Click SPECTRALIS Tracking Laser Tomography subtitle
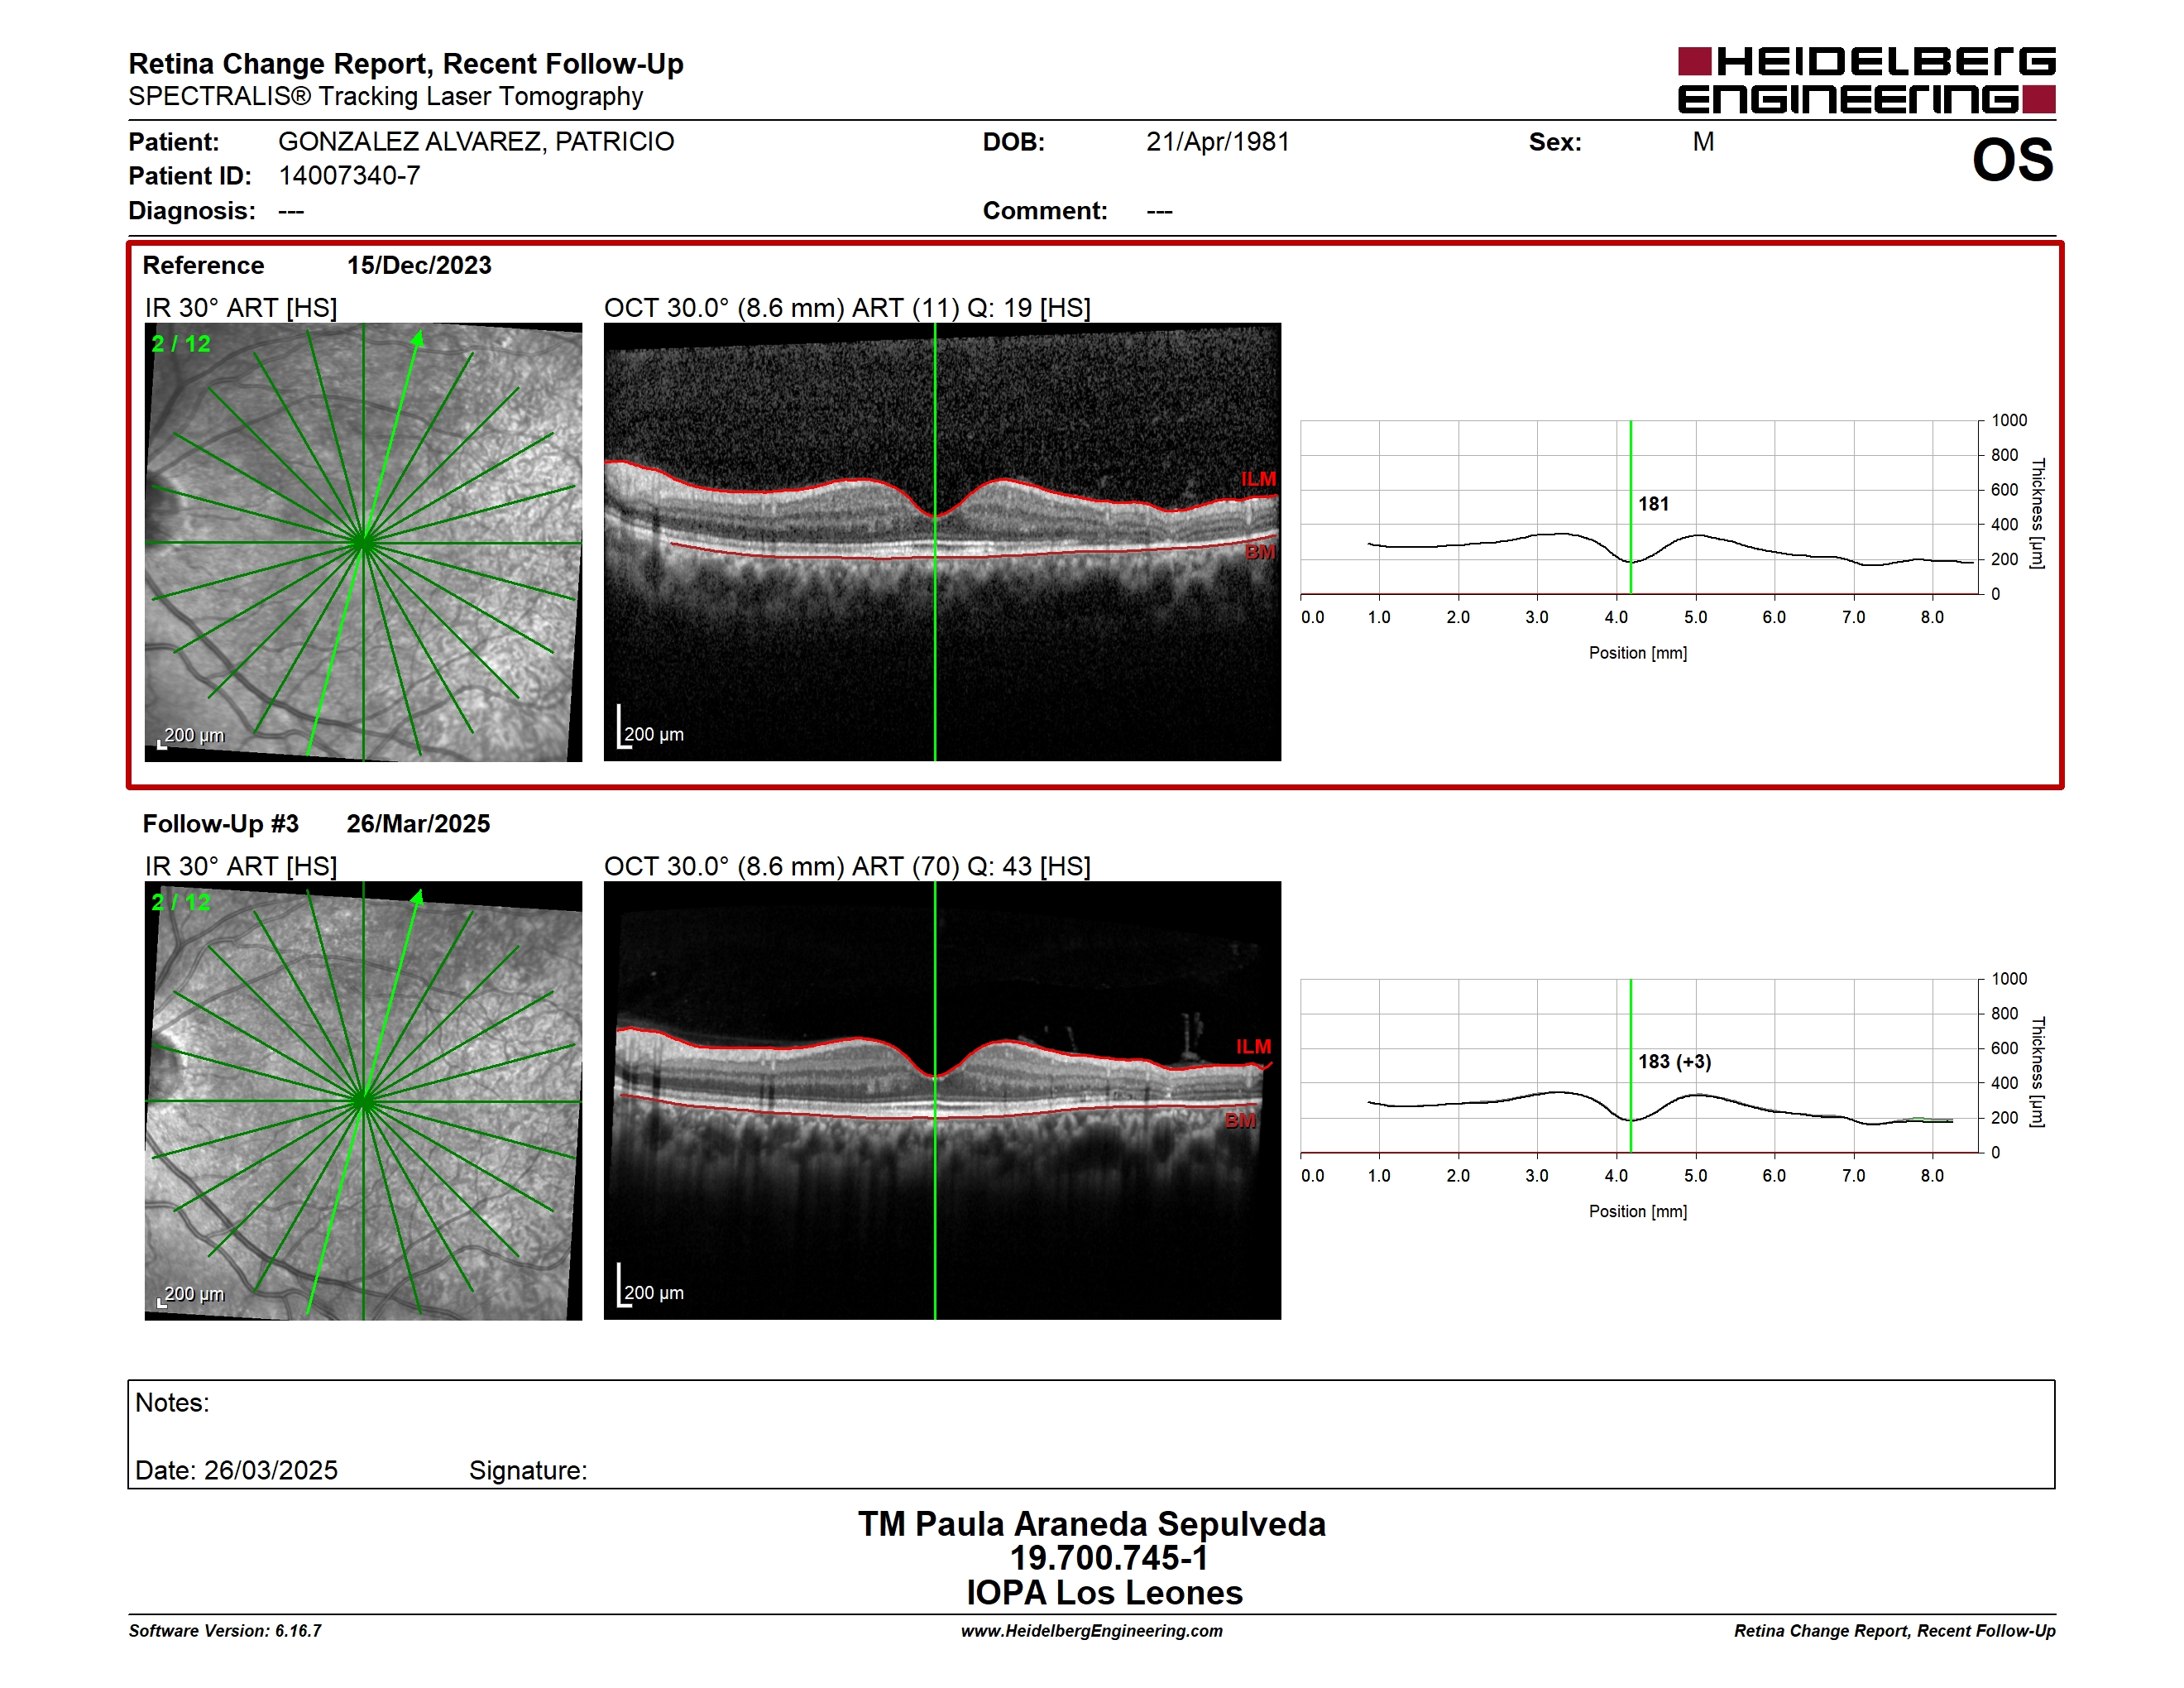The image size is (2184, 1688). point(385,97)
